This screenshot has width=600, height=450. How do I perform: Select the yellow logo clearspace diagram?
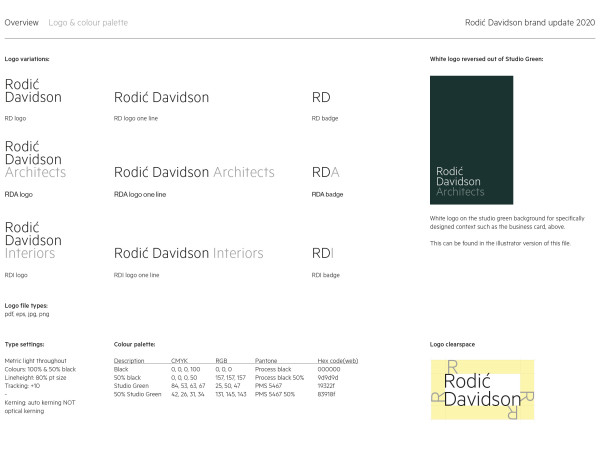481,390
